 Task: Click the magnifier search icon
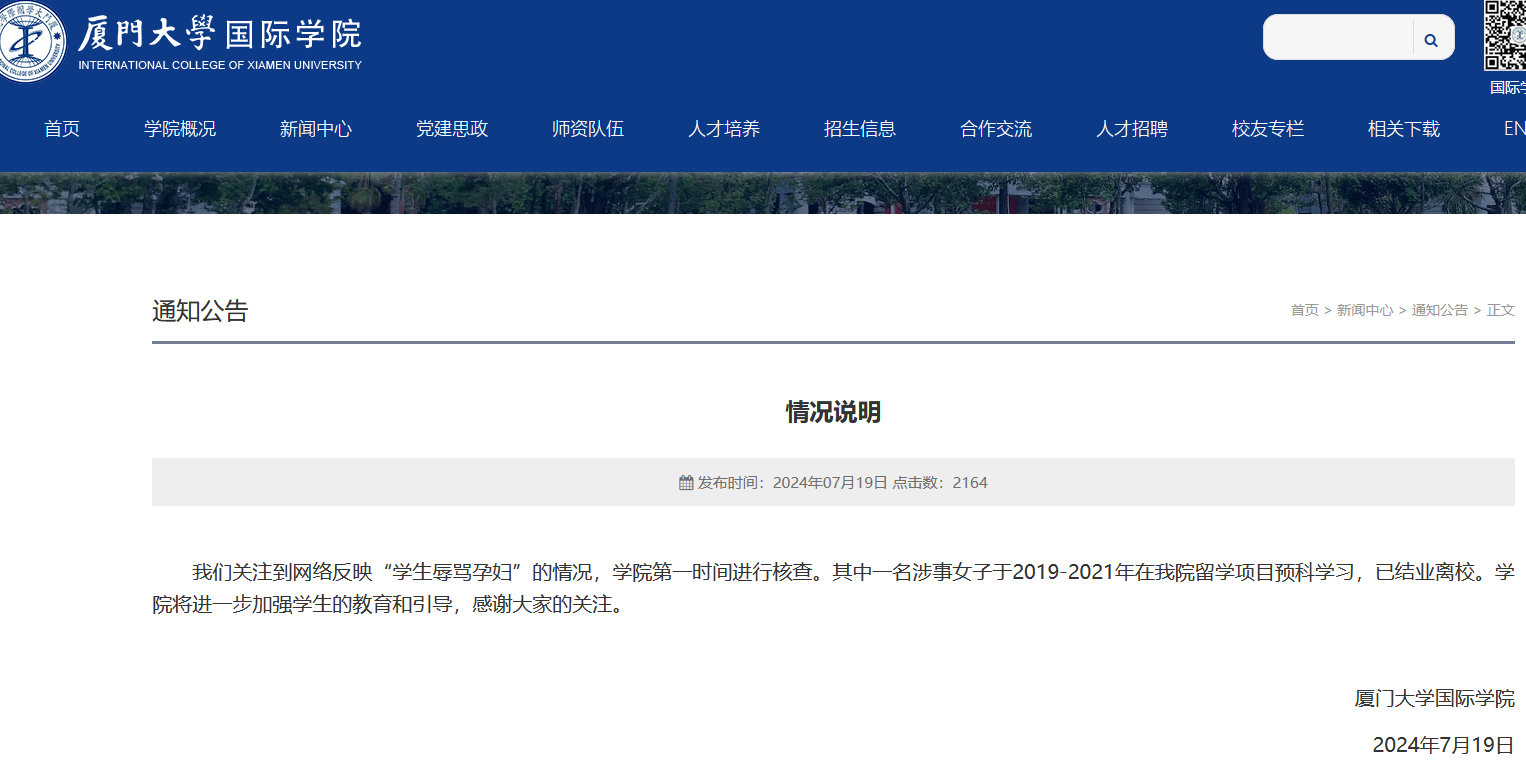(1431, 40)
